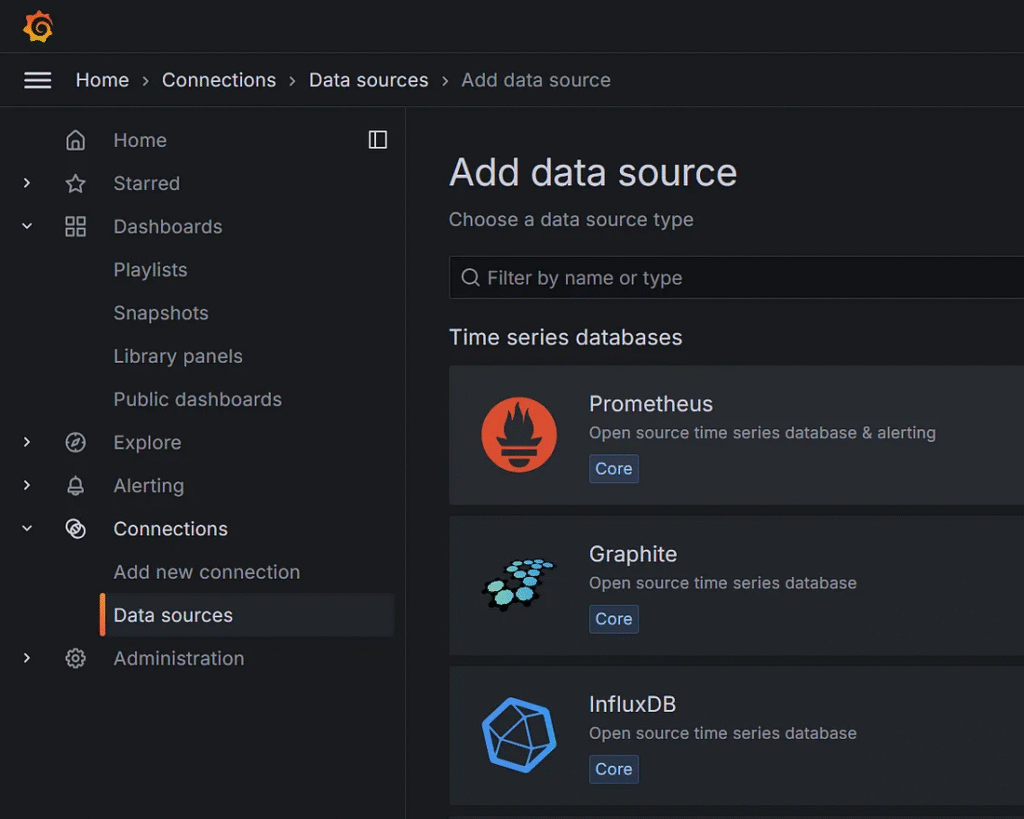Expand the Starred section chevron

(x=27, y=183)
